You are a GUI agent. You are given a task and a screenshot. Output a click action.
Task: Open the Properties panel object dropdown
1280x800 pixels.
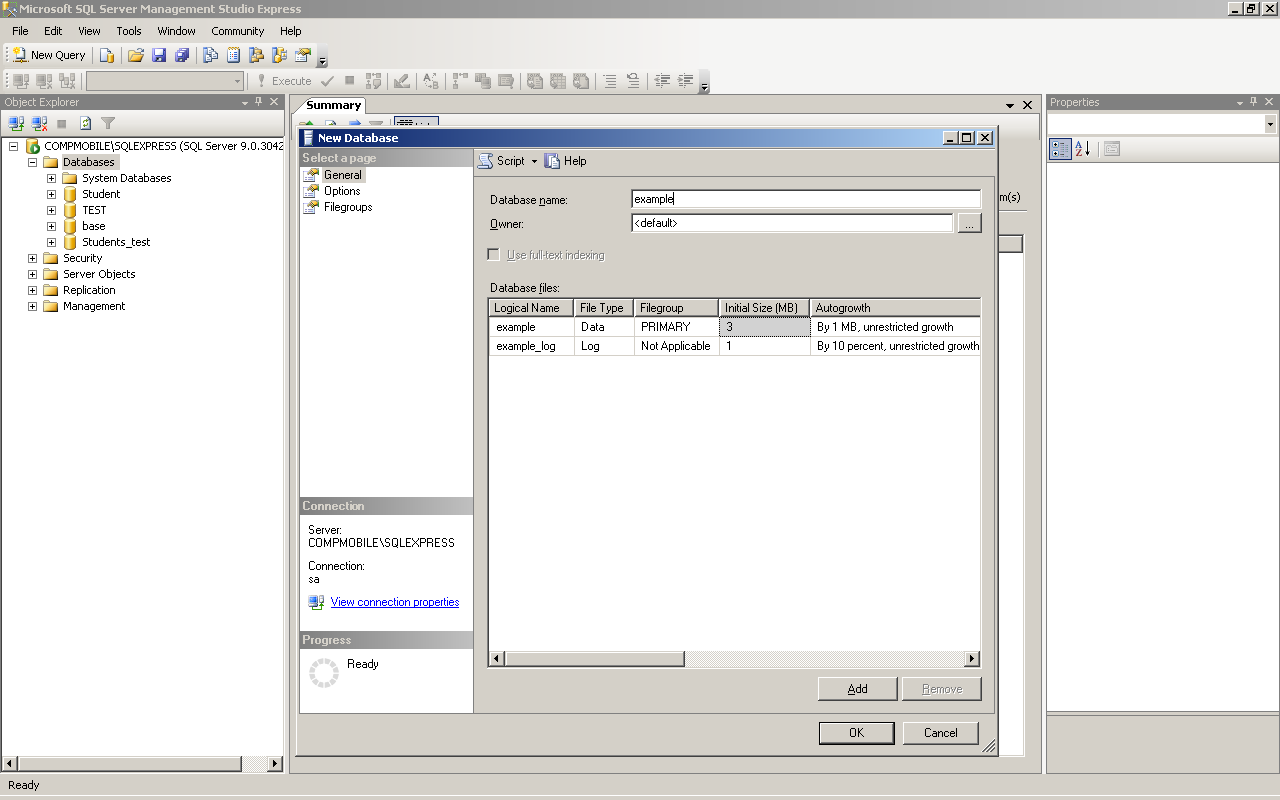[1270, 124]
